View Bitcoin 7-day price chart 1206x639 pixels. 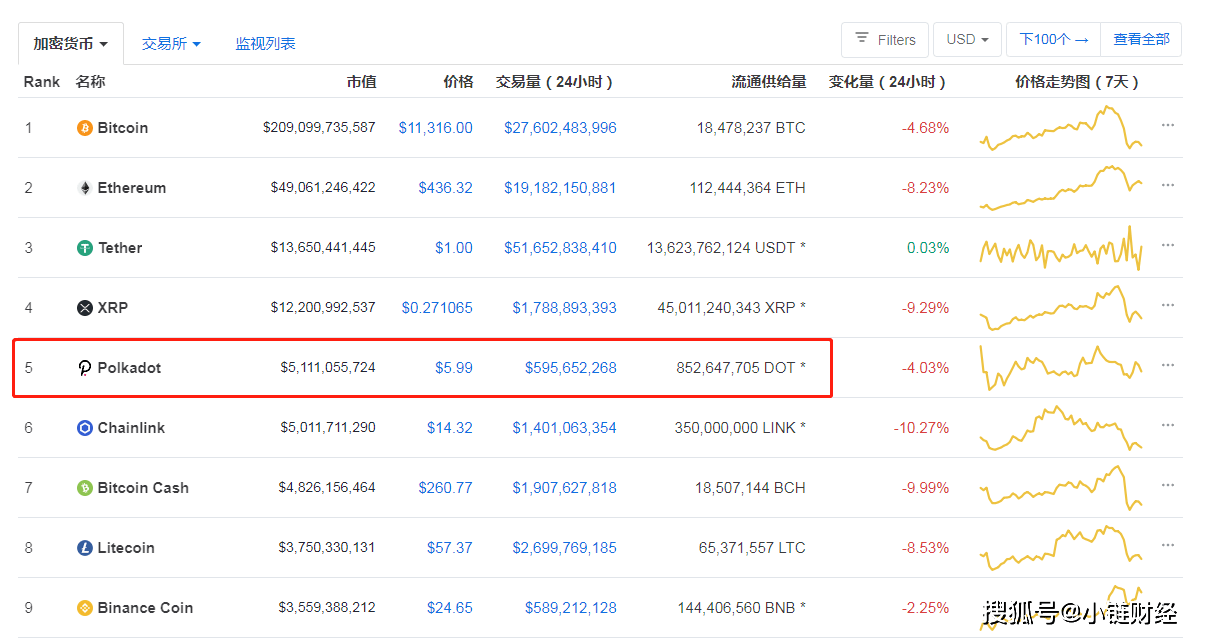[x=1061, y=128]
